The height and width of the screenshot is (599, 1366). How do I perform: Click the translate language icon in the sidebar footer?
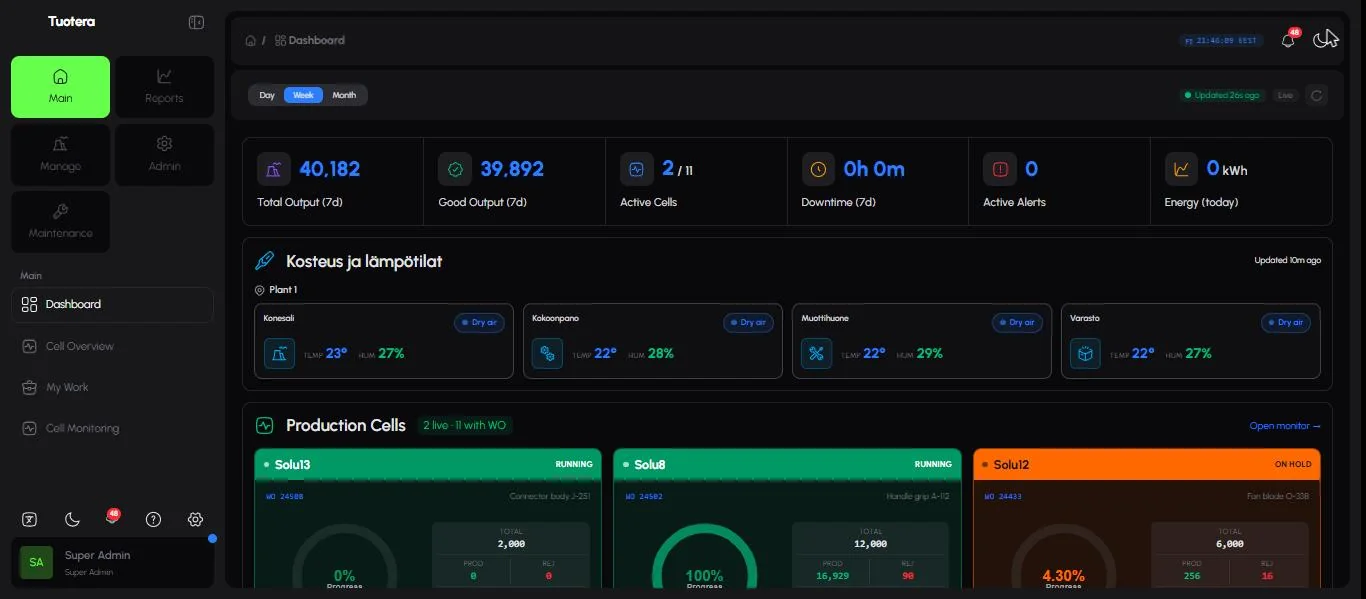30,519
